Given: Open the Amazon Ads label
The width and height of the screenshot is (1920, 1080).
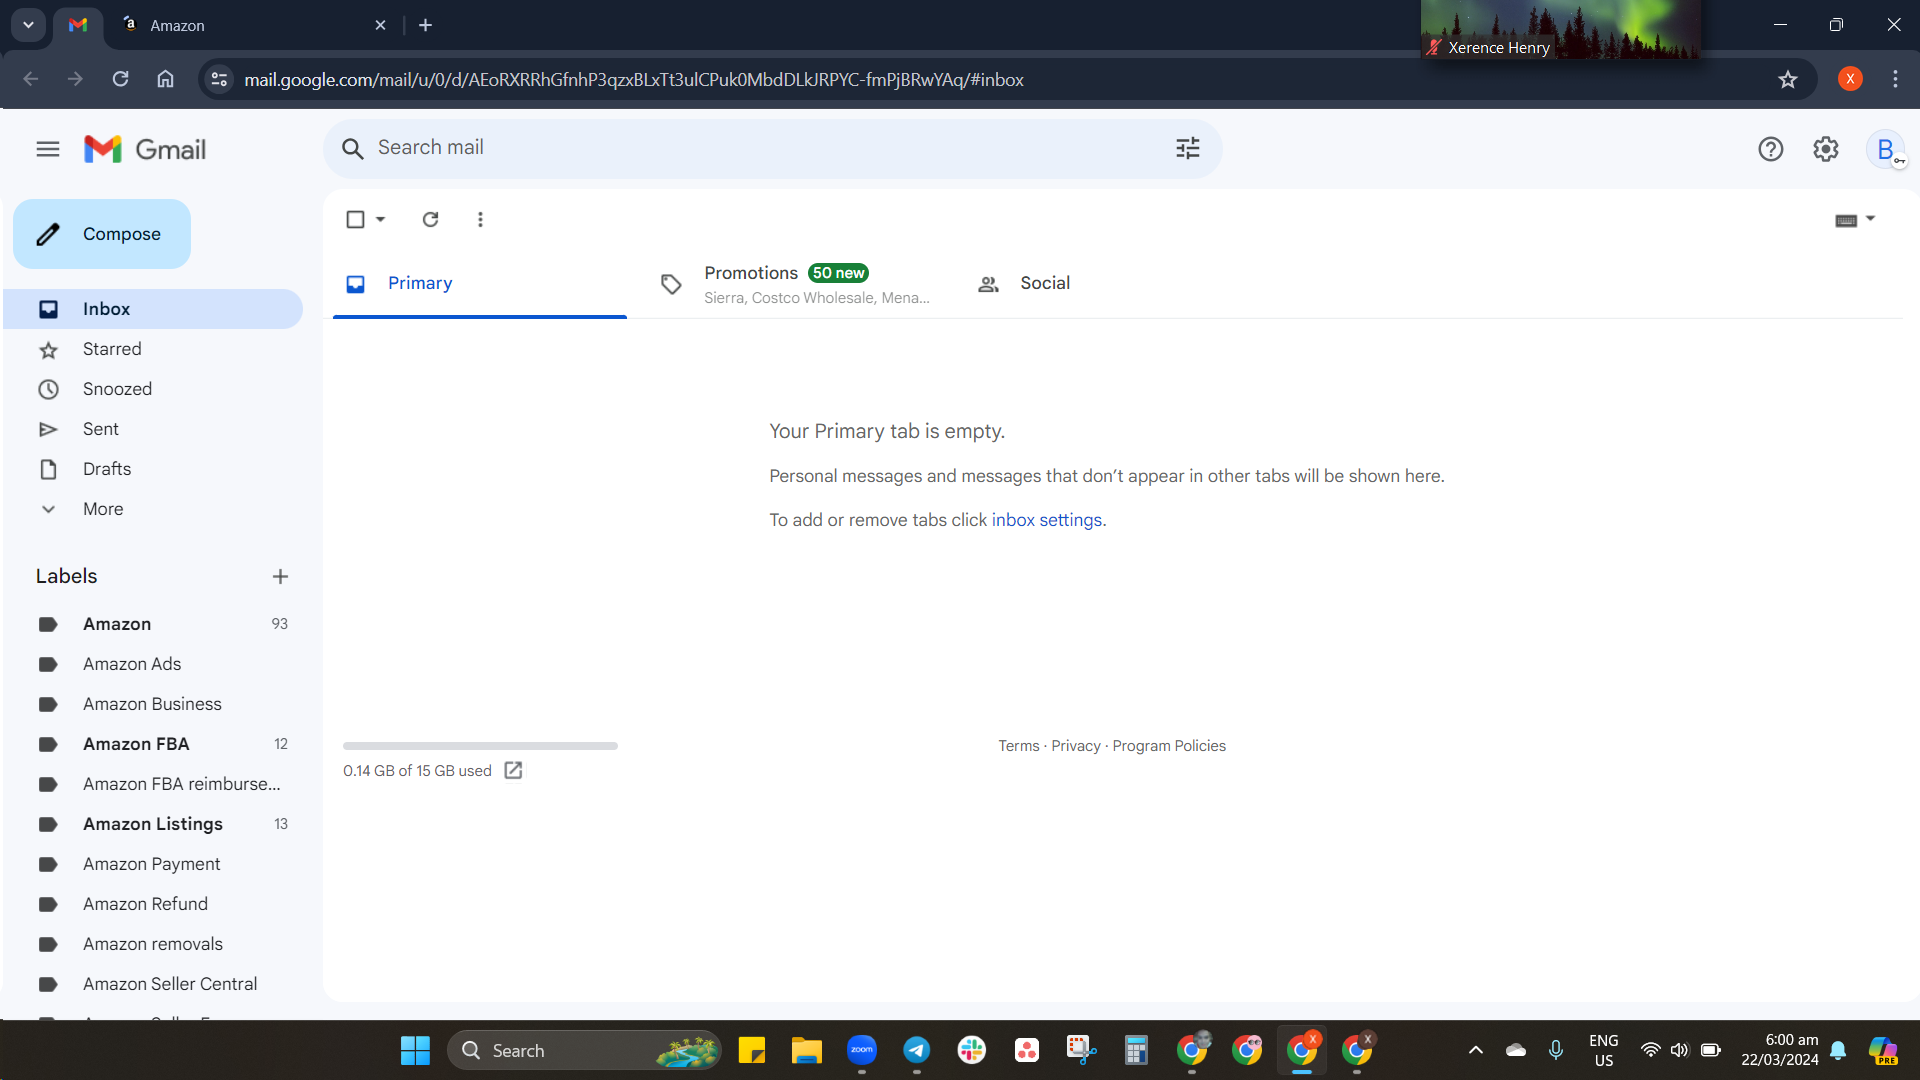Looking at the screenshot, I should tap(152, 664).
